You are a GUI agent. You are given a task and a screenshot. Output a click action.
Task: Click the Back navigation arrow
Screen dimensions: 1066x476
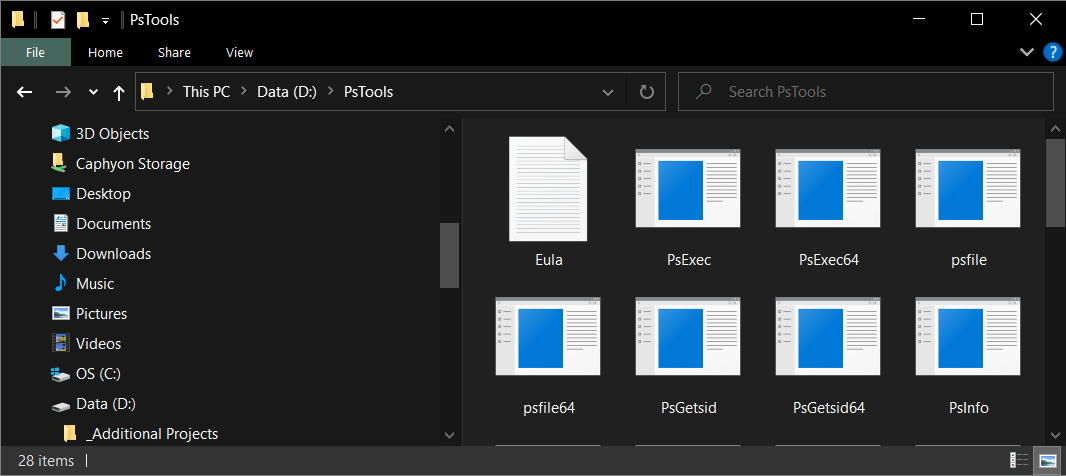25,92
